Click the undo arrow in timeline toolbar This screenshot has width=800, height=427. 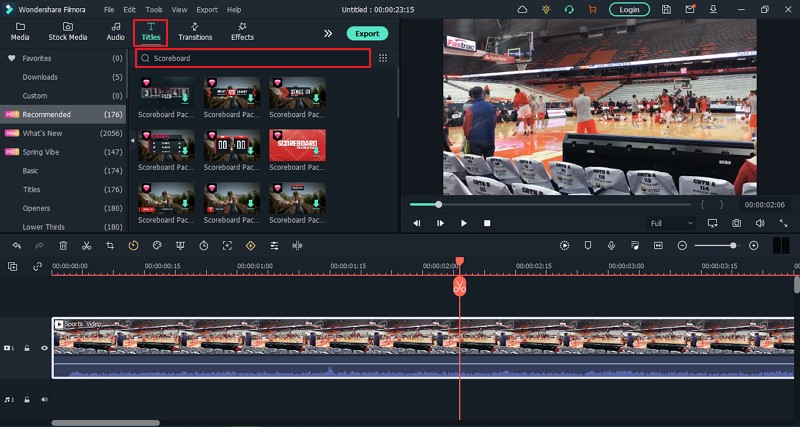tap(17, 245)
